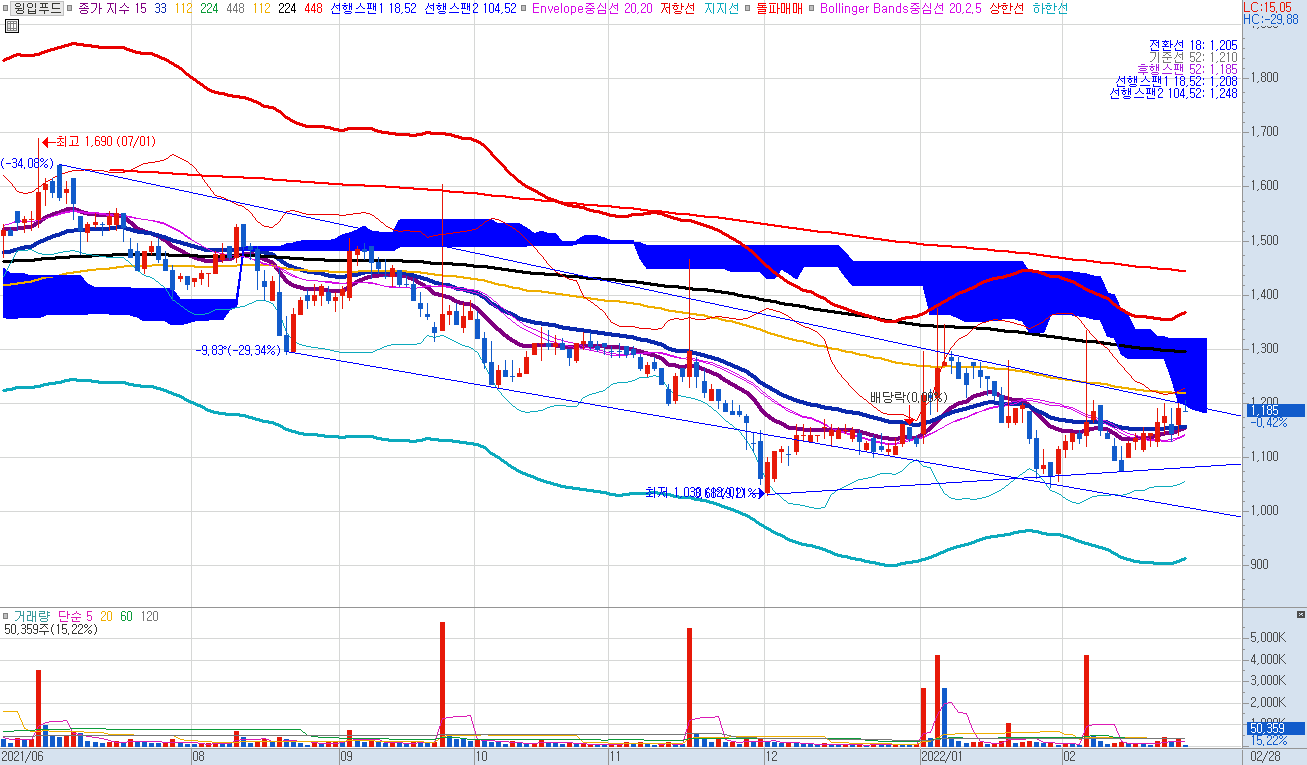
Task: Click the 배당락 ex-dividend annotation
Action: pyautogui.click(x=908, y=397)
